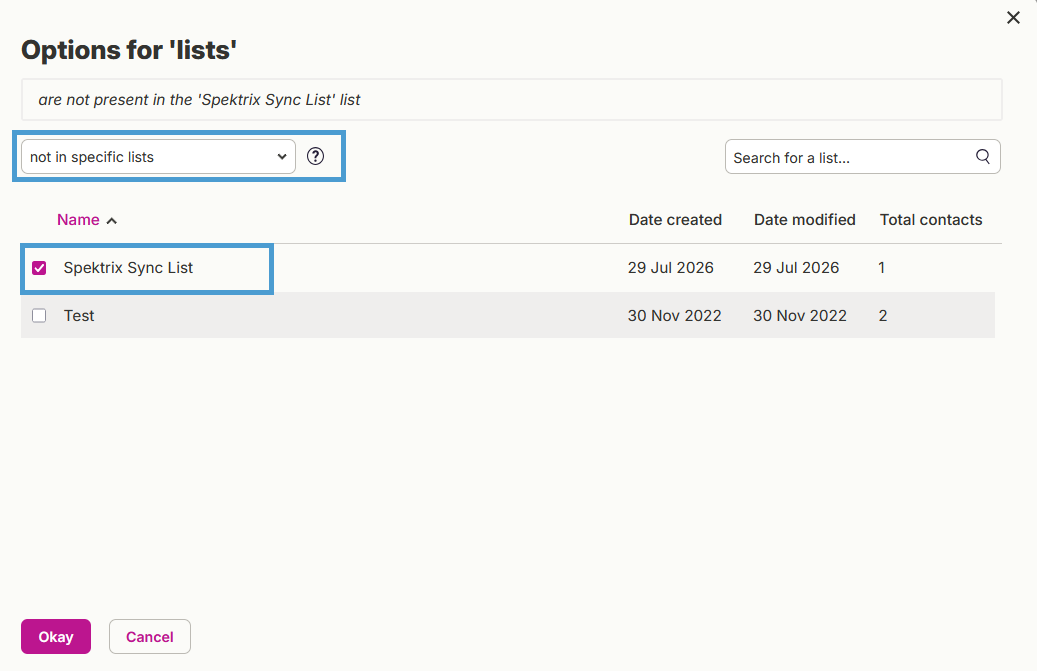Close the Options for 'lists' dialog
Screen dimensions: 1037x671
1013,18
